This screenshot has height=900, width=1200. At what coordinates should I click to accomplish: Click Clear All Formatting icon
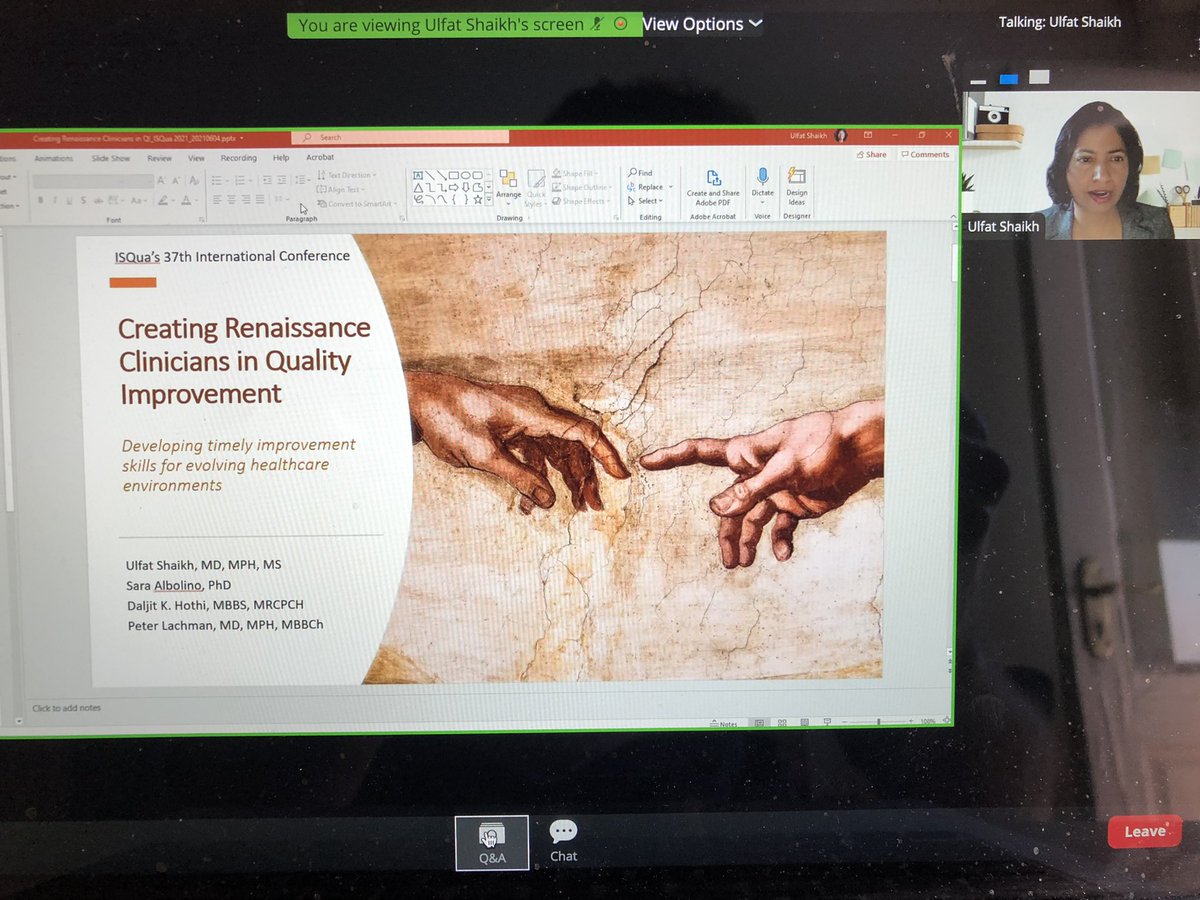[x=194, y=180]
